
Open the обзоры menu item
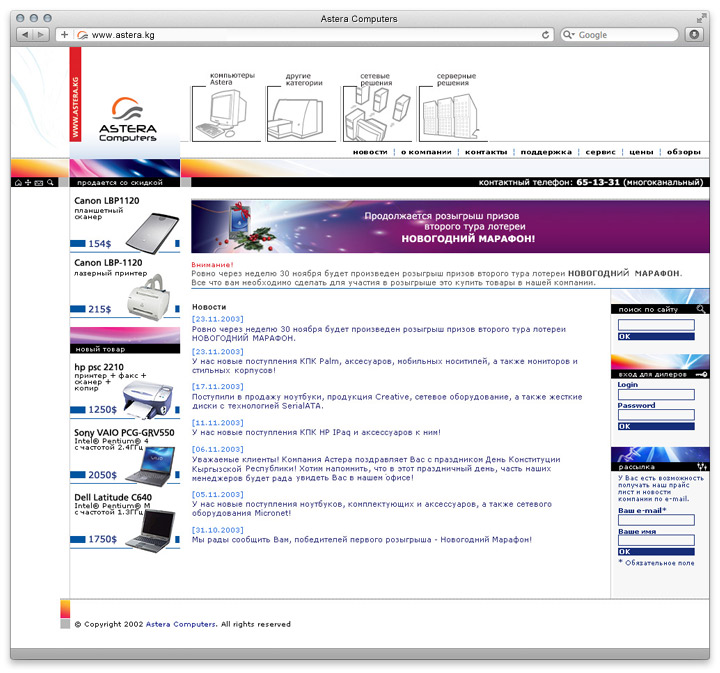[x=684, y=152]
